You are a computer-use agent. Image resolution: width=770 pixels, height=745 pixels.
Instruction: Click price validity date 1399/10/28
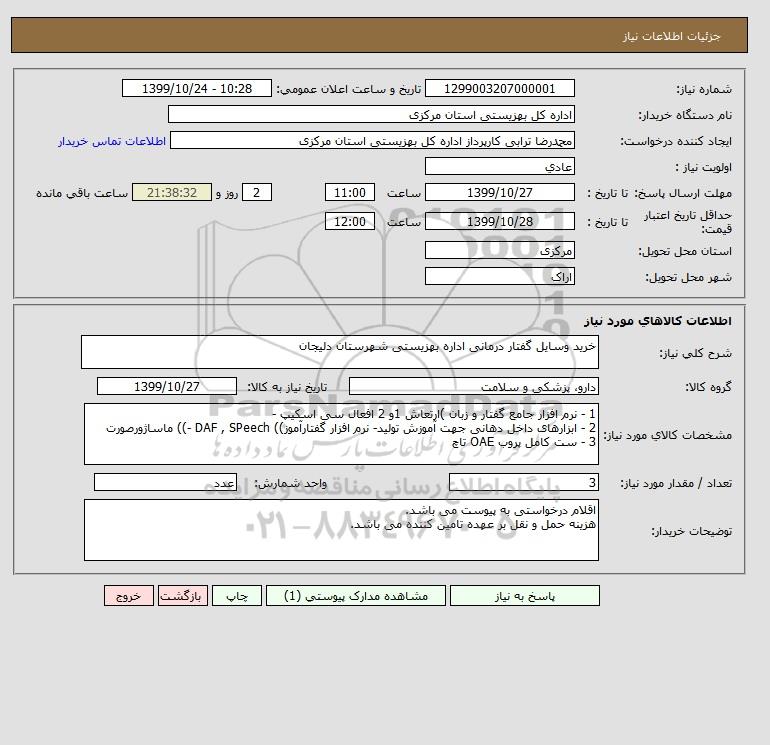coord(499,221)
